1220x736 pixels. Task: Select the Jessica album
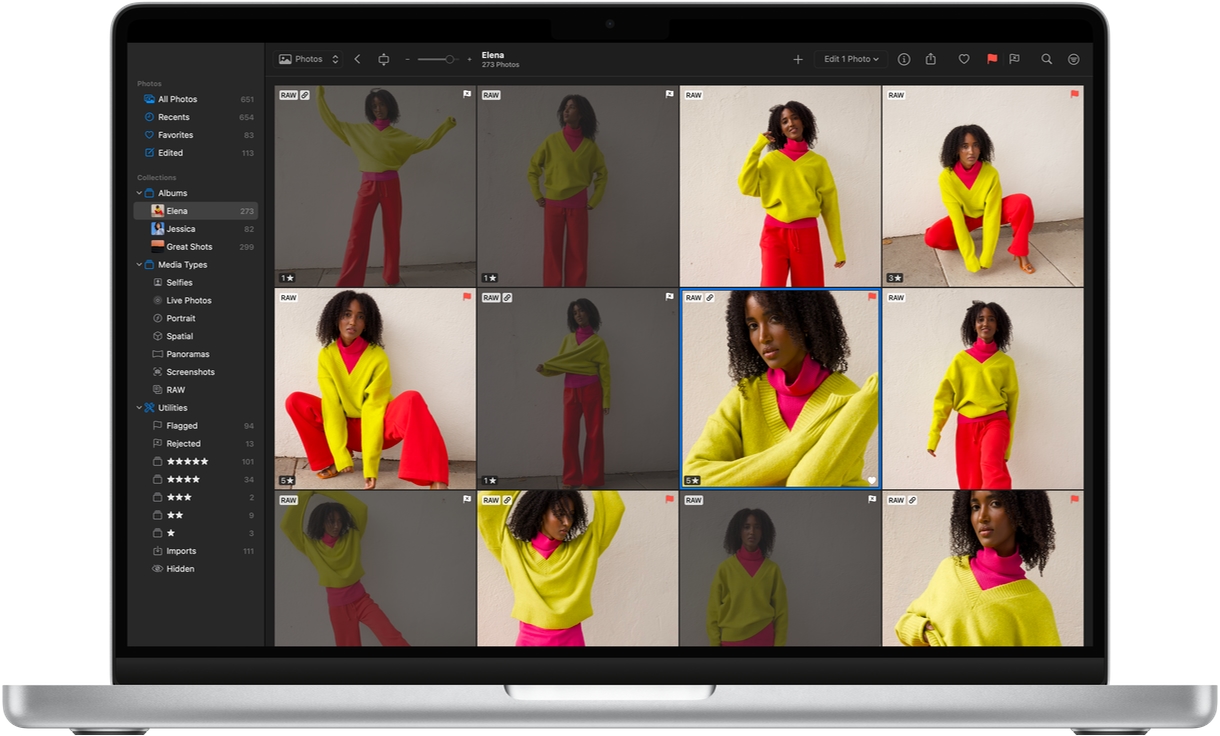(196, 229)
